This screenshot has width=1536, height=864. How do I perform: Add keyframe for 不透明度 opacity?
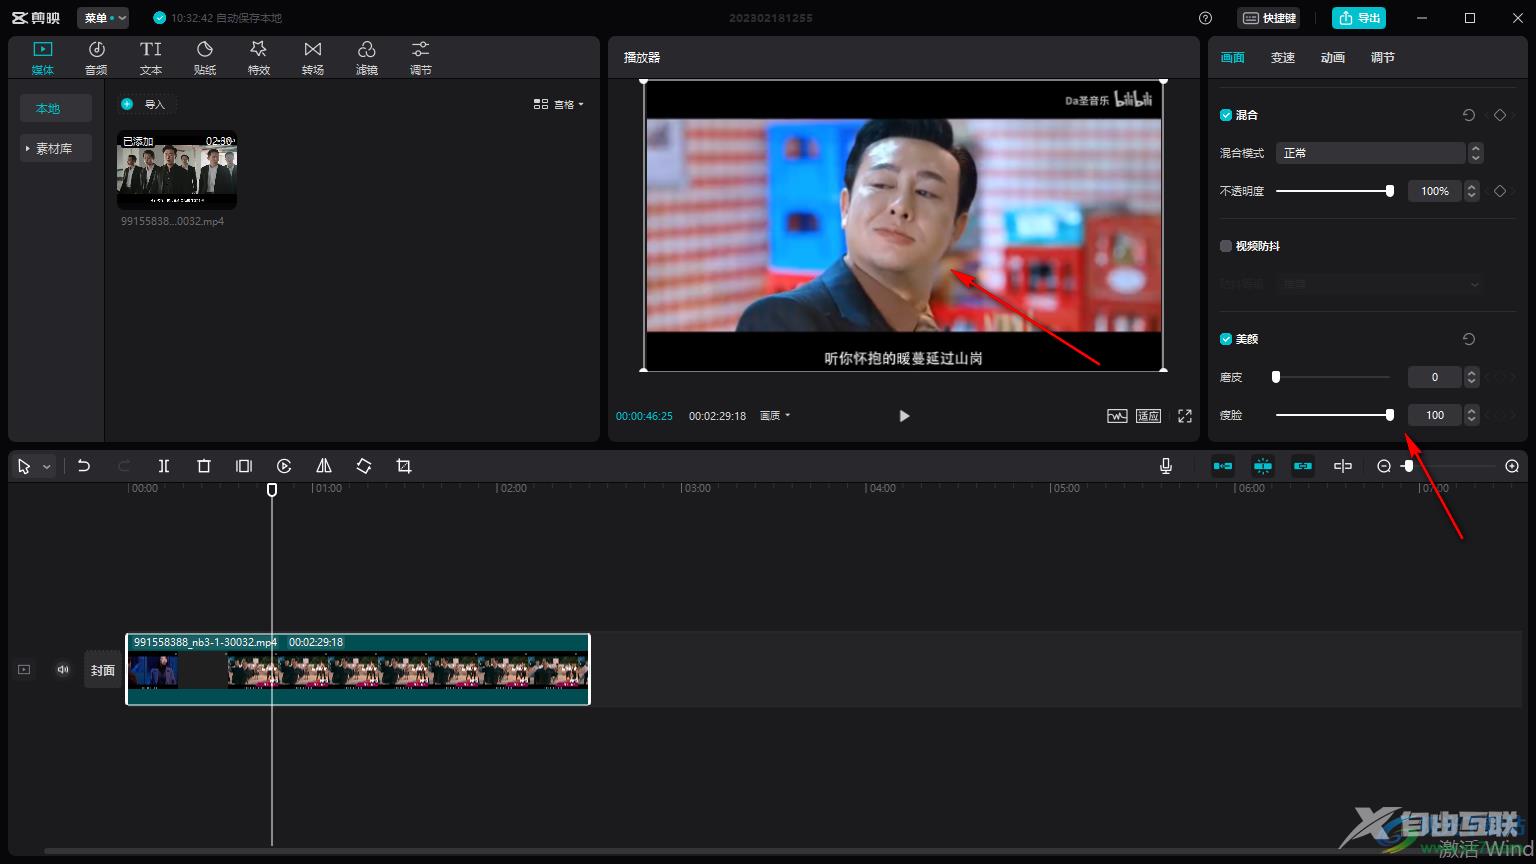1500,191
